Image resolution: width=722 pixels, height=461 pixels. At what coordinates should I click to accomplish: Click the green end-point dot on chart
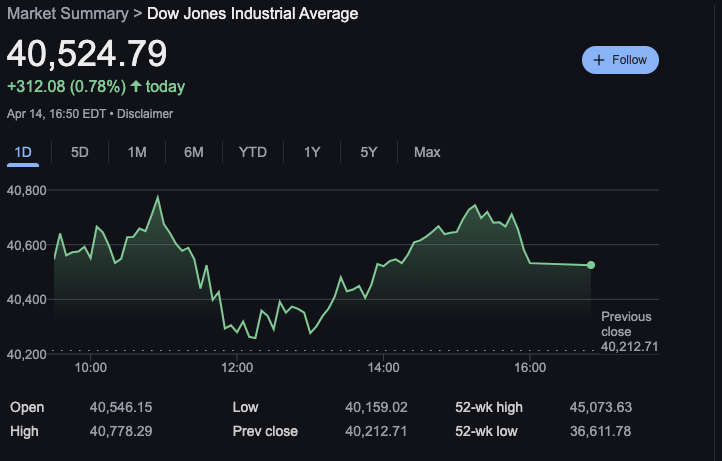591,265
